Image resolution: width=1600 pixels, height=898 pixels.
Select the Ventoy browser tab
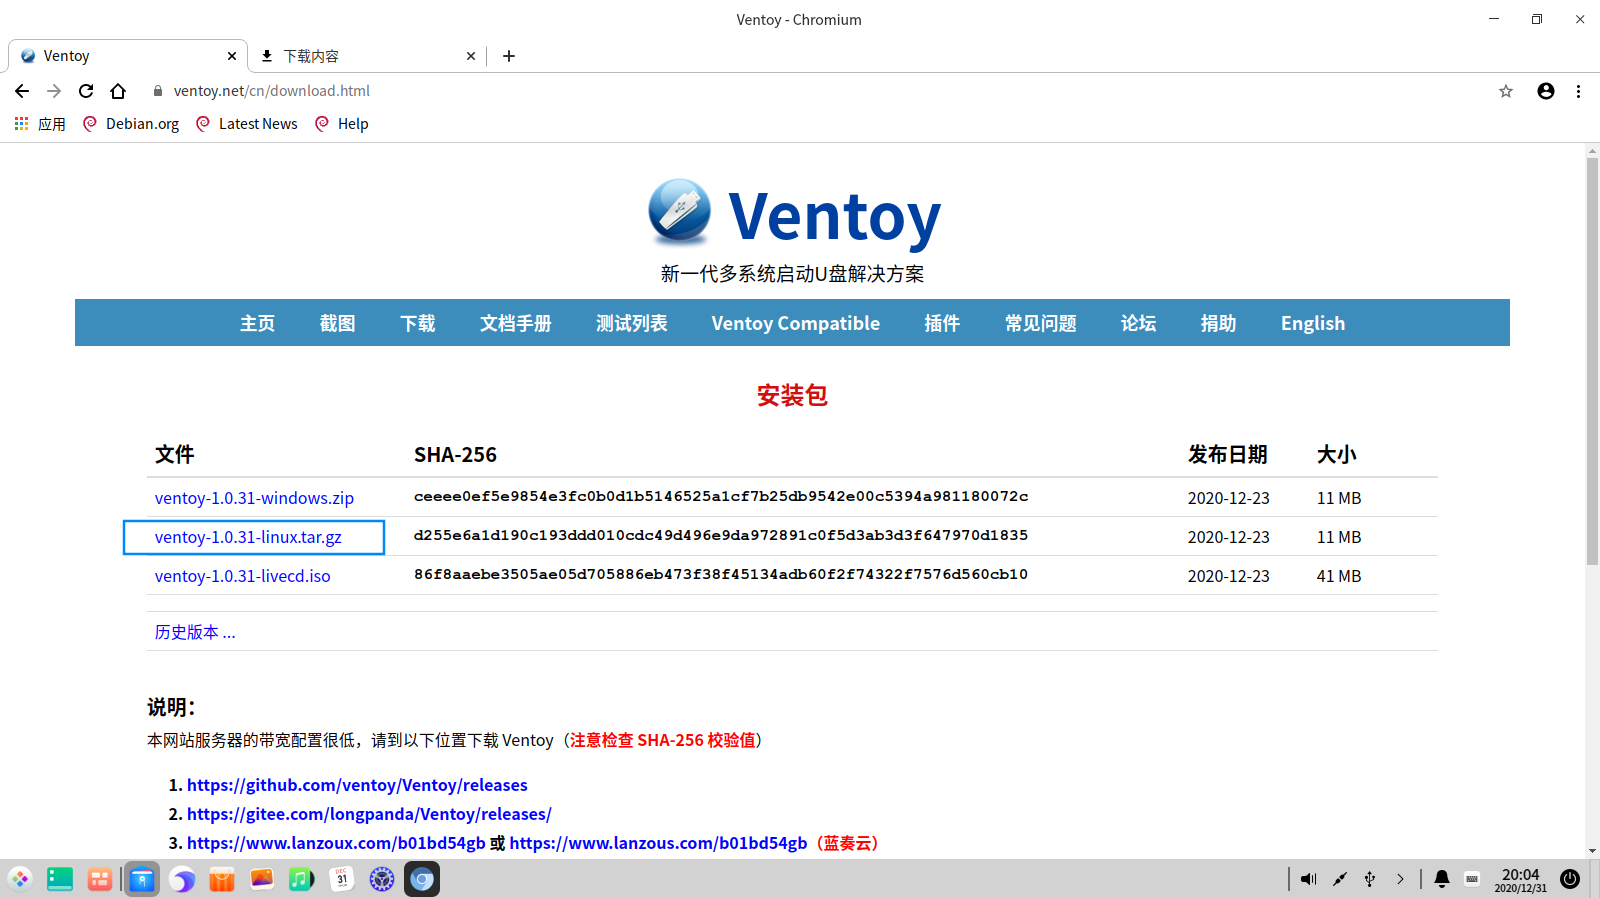coord(128,56)
